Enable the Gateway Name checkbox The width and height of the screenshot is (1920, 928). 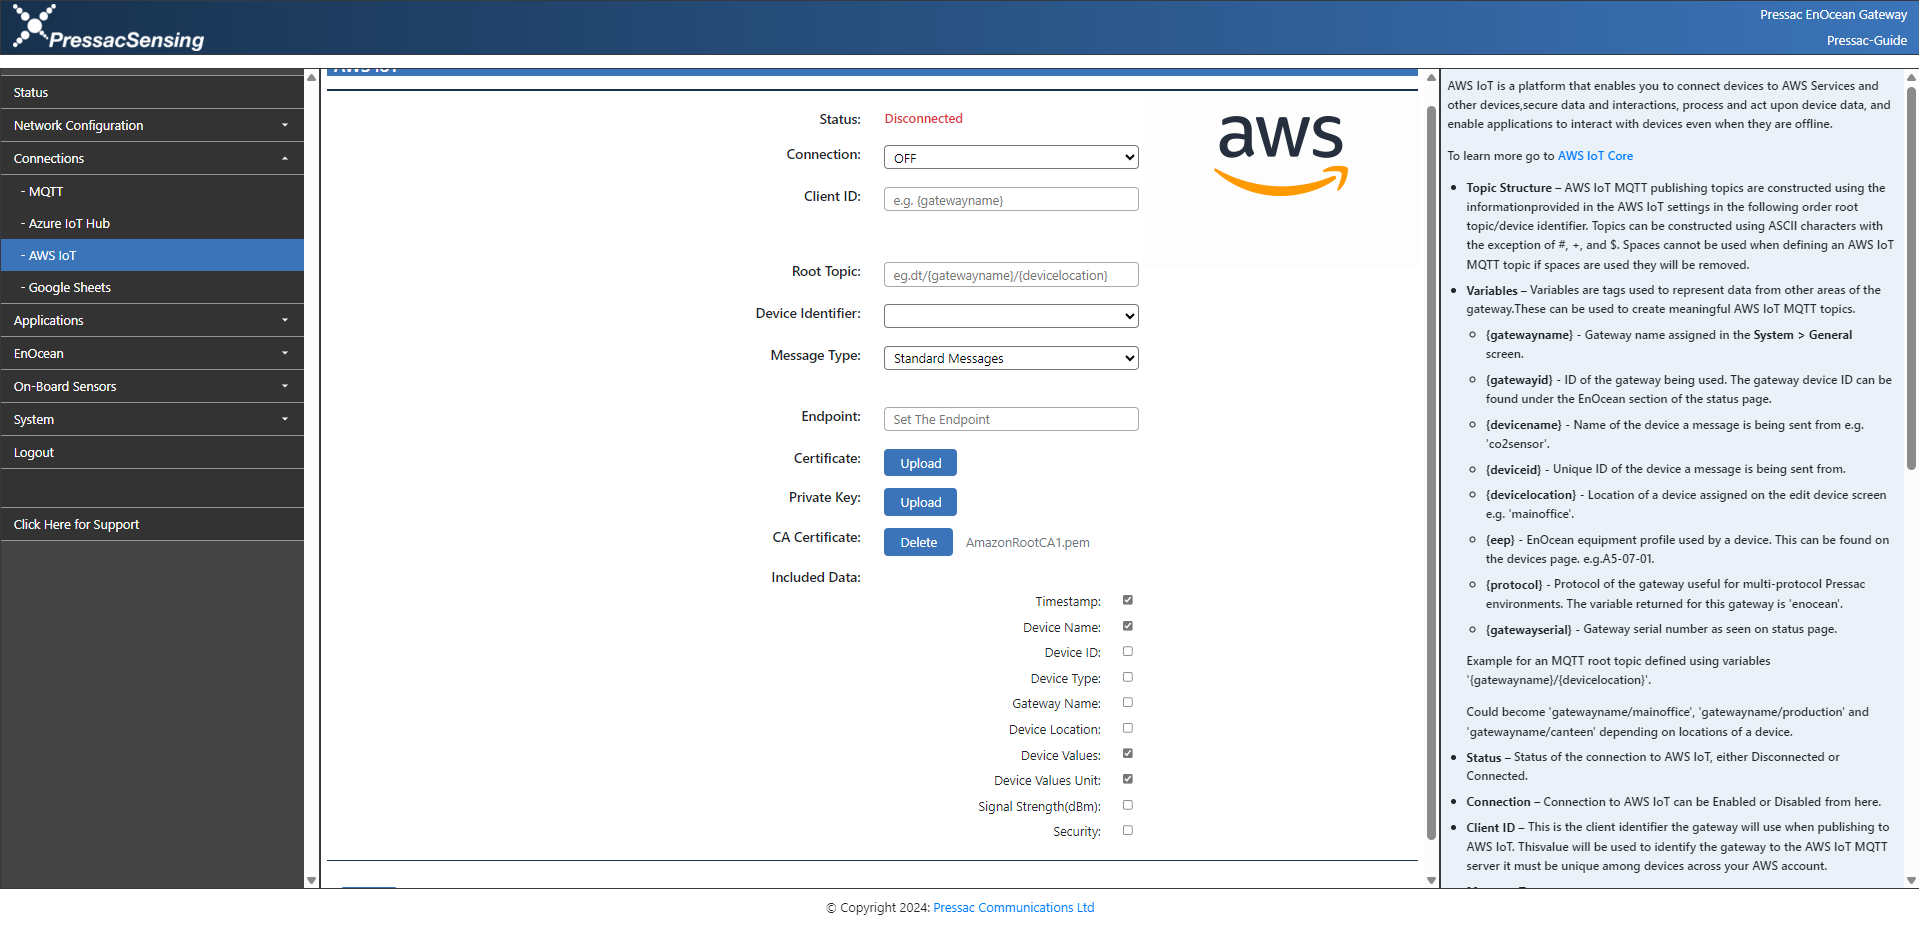click(x=1127, y=702)
